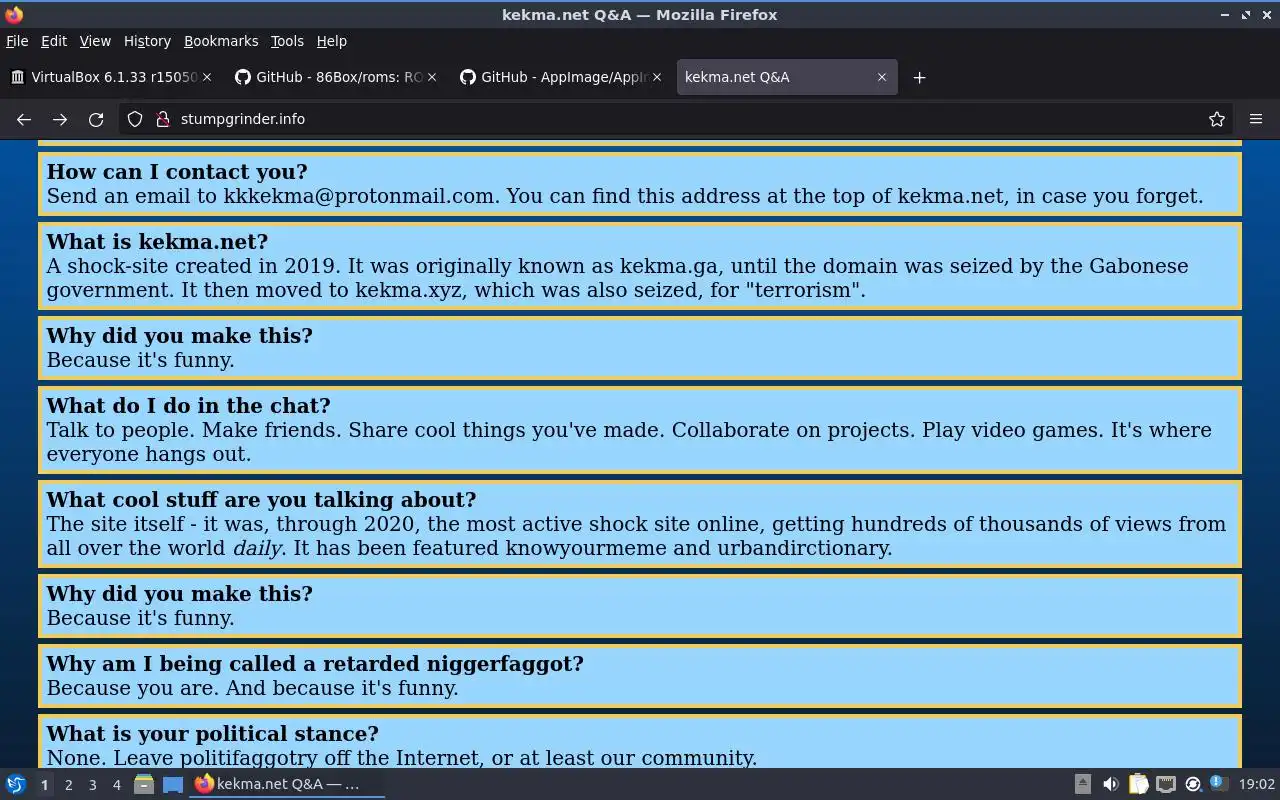Open the History menu
The height and width of the screenshot is (800, 1280).
point(147,41)
